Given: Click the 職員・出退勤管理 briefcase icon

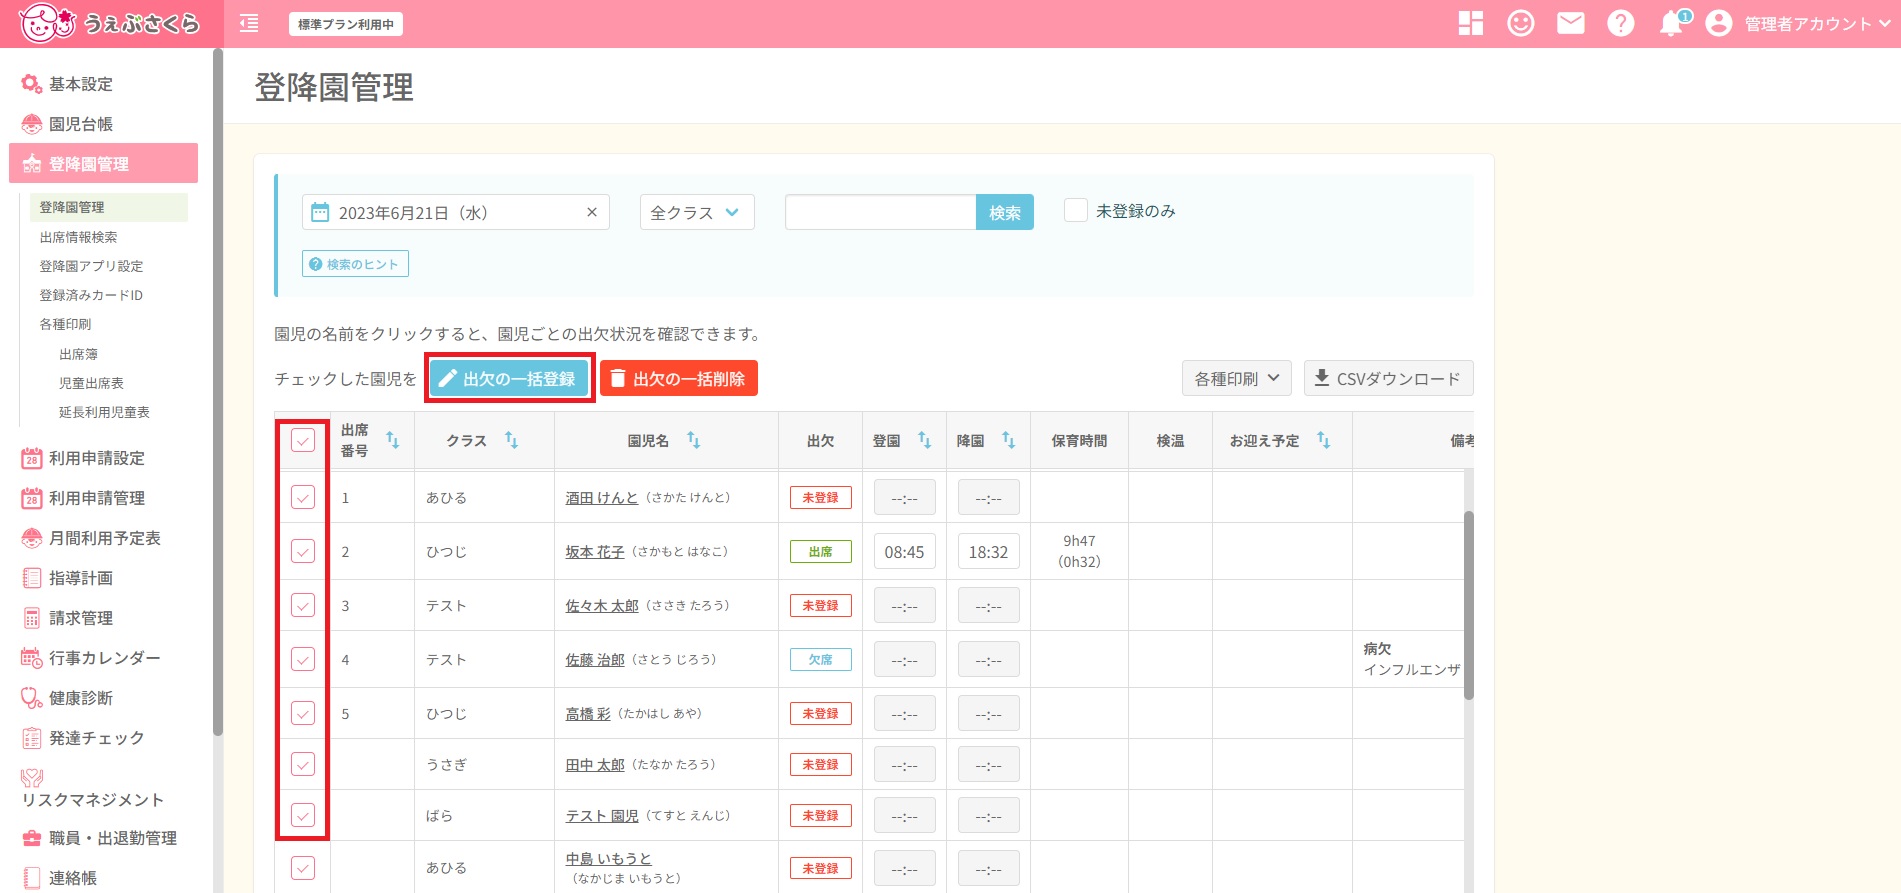Looking at the screenshot, I should 32,838.
